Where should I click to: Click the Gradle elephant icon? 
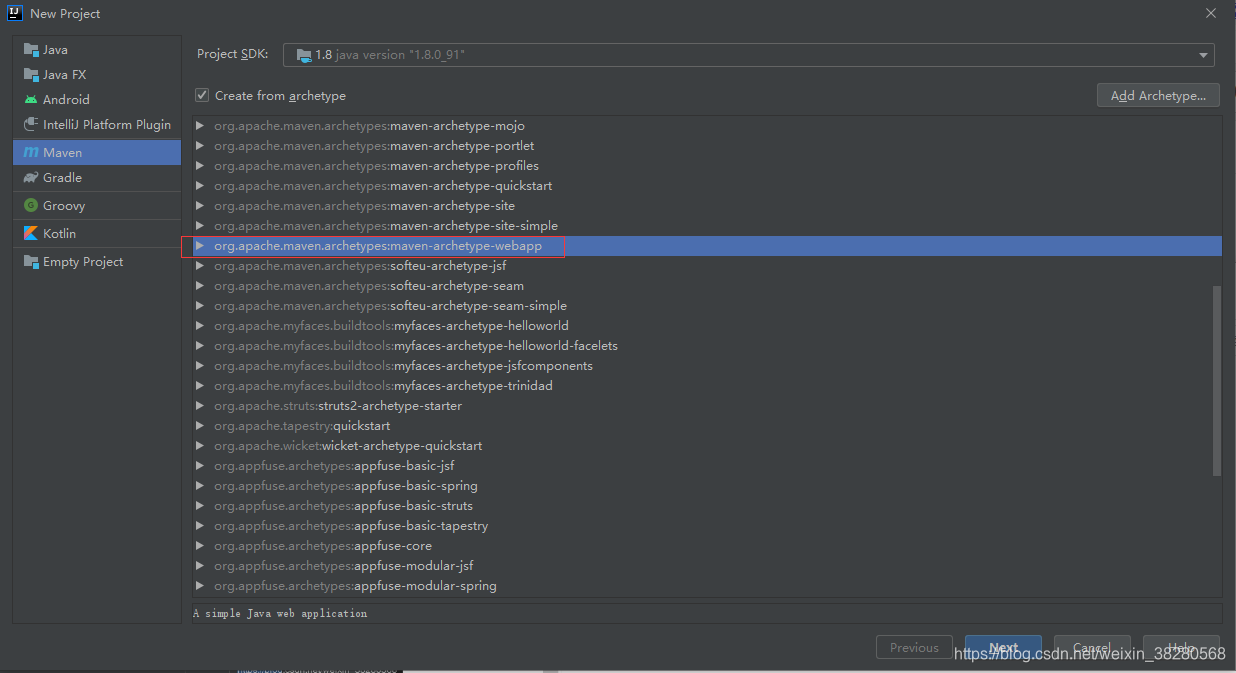click(x=31, y=177)
